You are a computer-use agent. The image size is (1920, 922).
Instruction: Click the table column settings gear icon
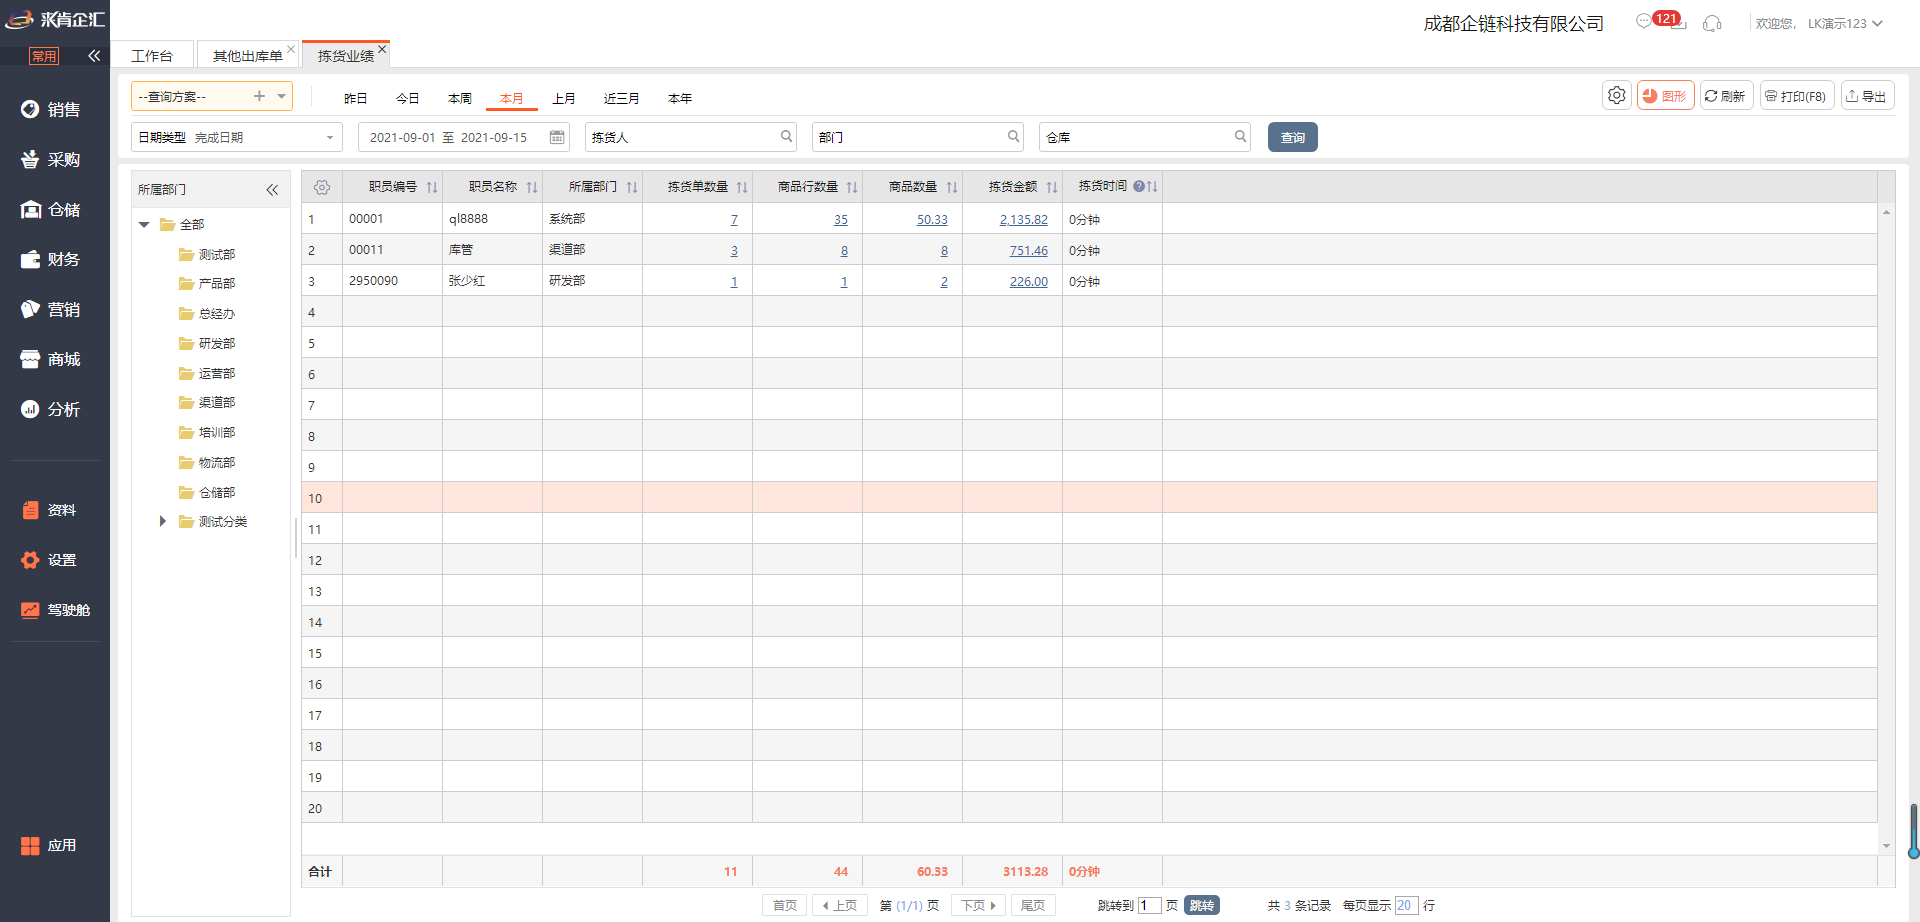(x=322, y=187)
